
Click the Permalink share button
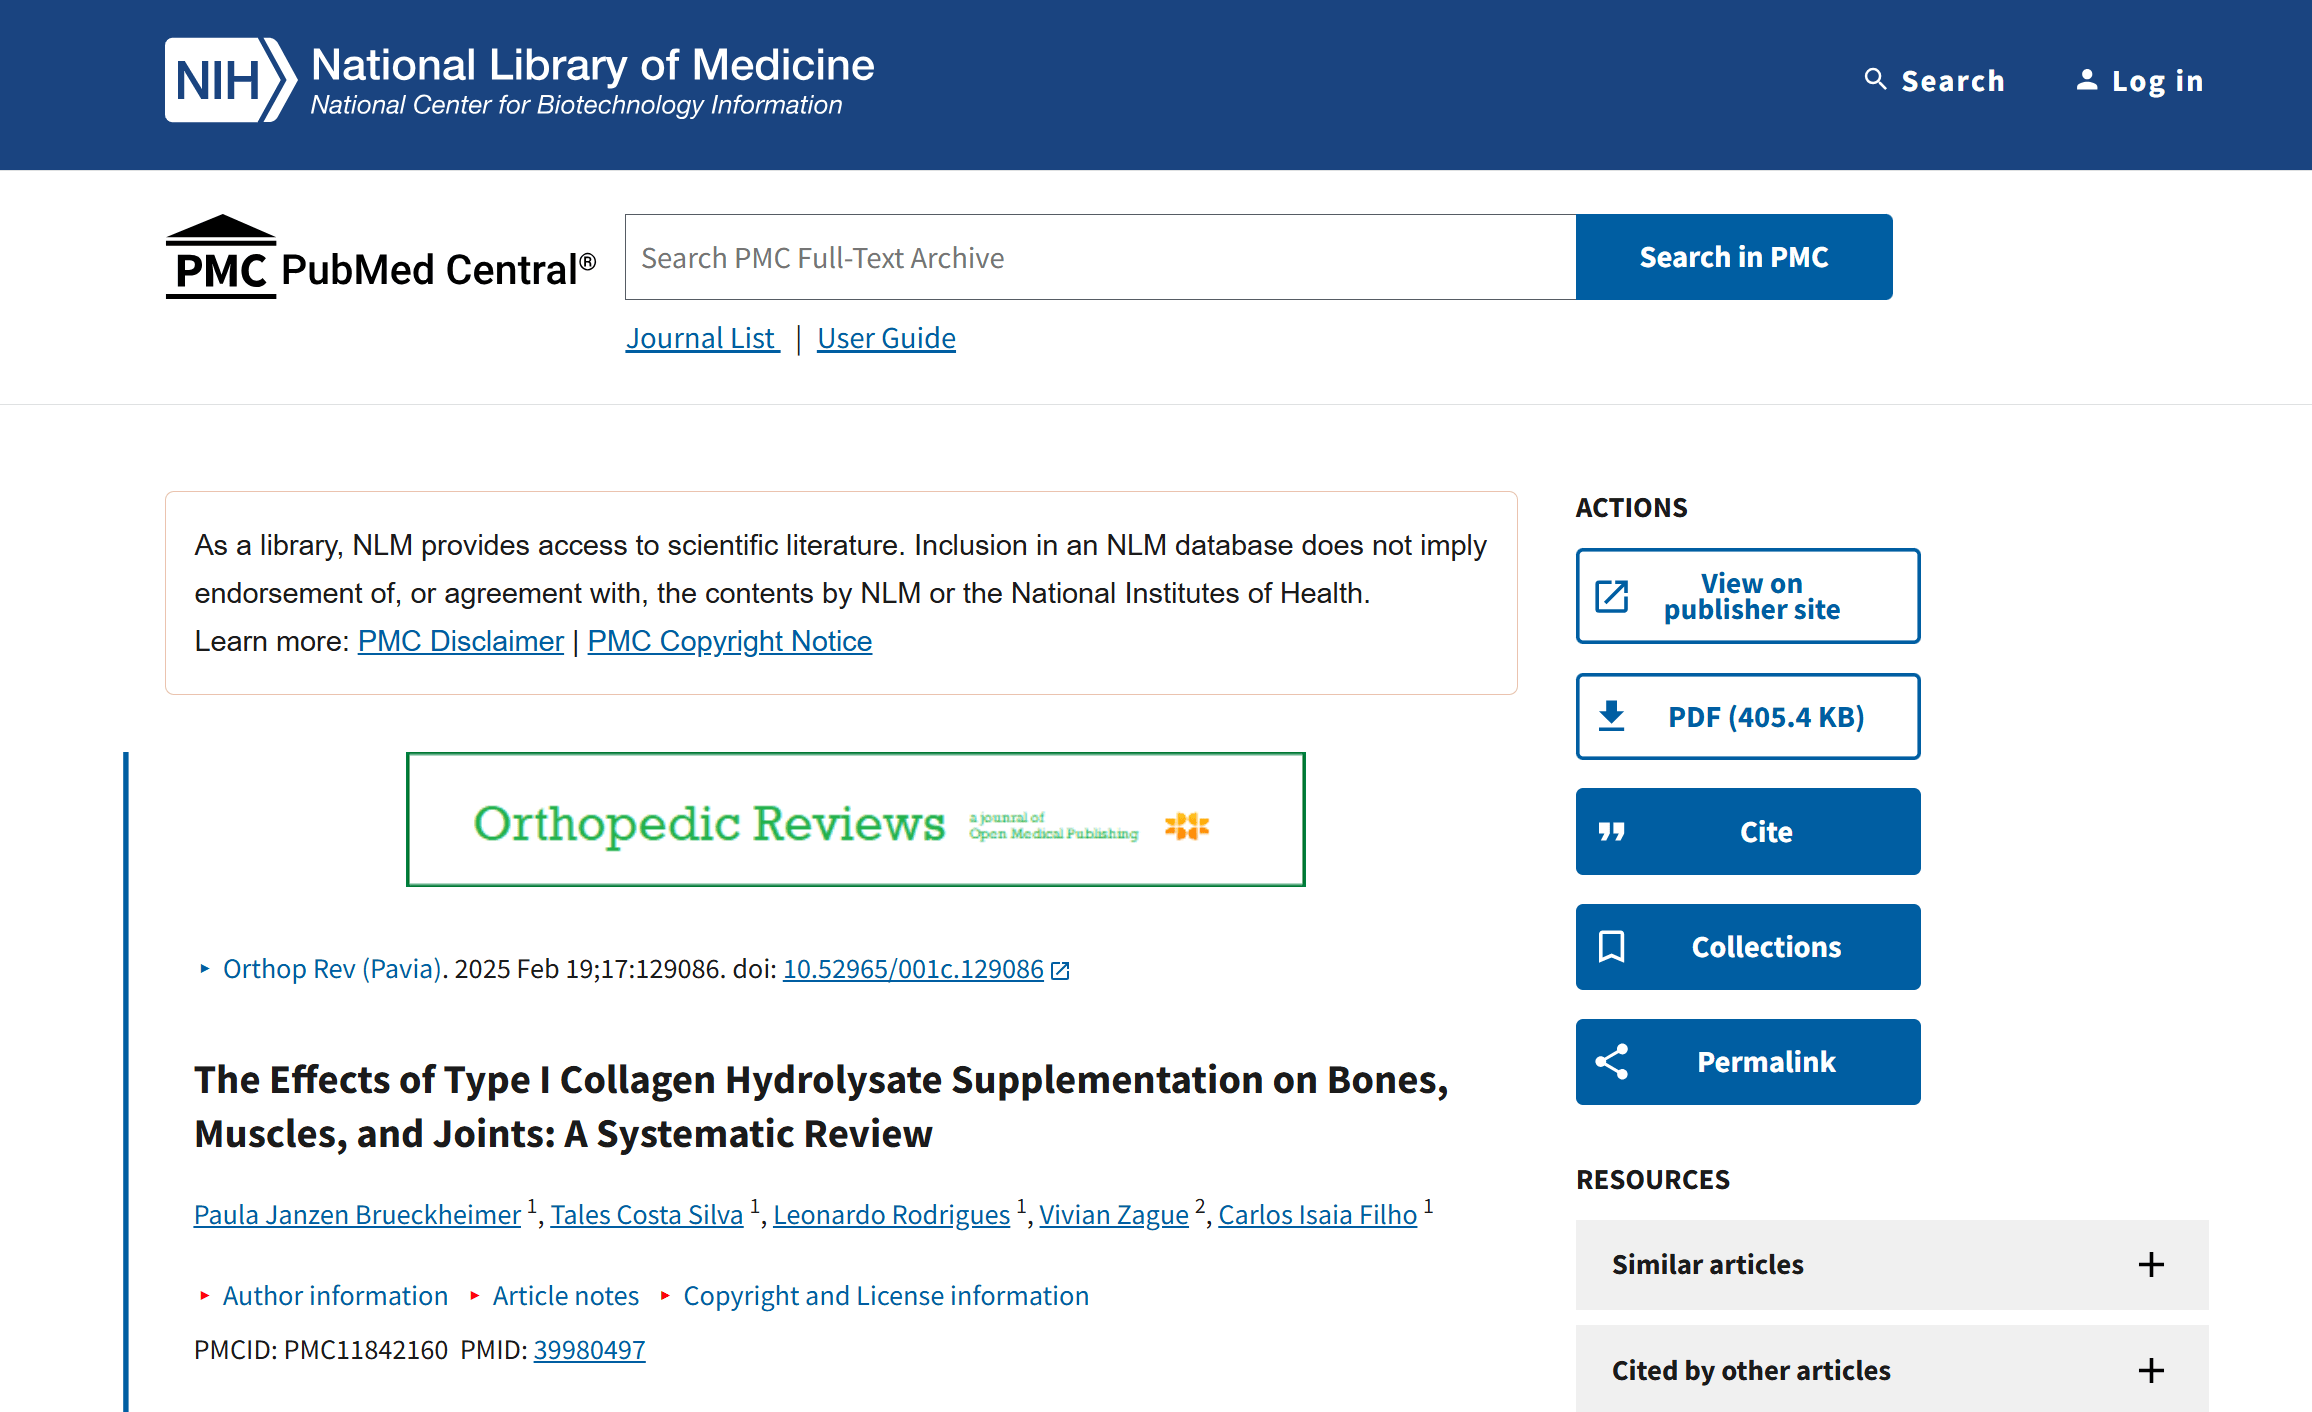1747,1062
